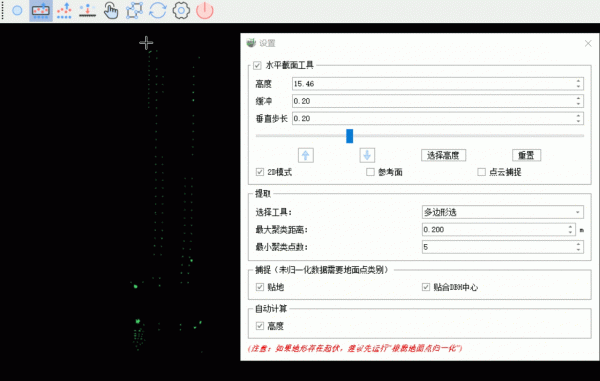Toggle the 贴合DBH中心 checkbox
The height and width of the screenshot is (381, 600).
[x=426, y=287]
